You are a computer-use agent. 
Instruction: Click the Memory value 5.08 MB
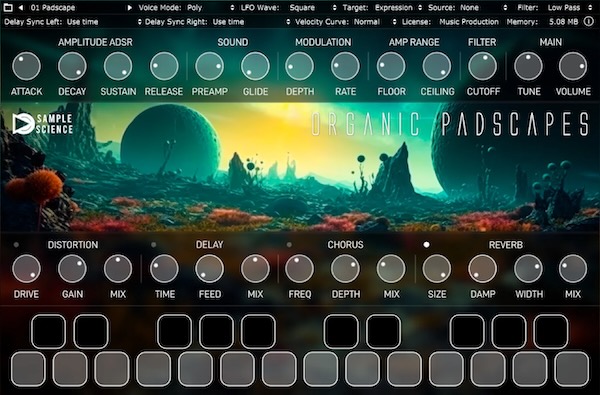tap(564, 22)
